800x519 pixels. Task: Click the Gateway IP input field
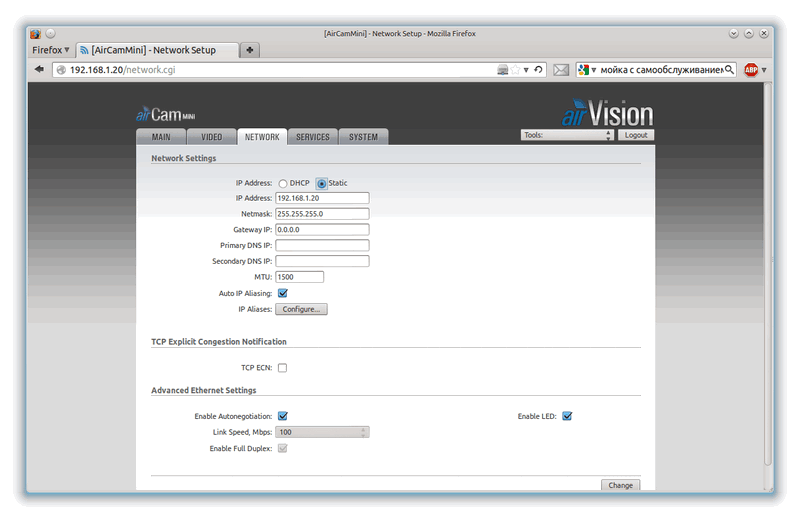[322, 230]
